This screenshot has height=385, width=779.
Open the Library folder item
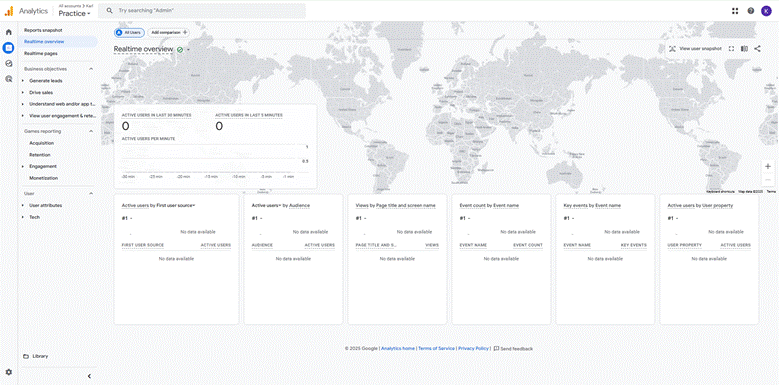click(36, 356)
